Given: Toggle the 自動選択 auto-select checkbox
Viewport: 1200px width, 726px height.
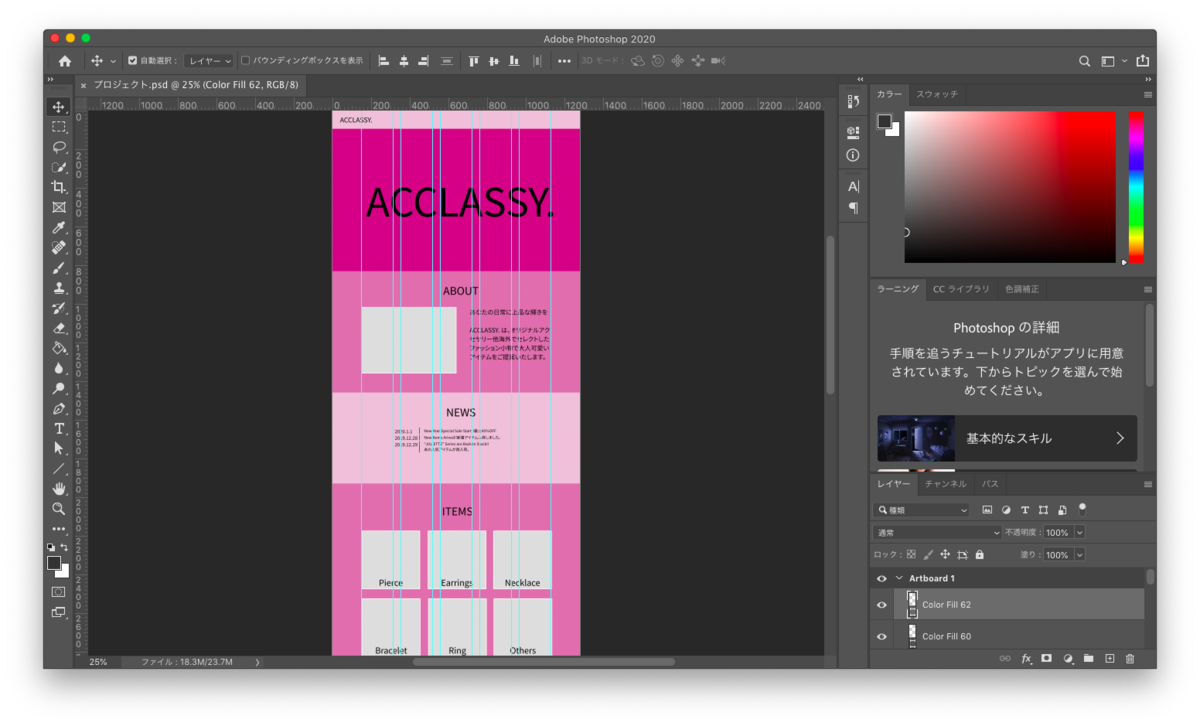Looking at the screenshot, I should 132,61.
